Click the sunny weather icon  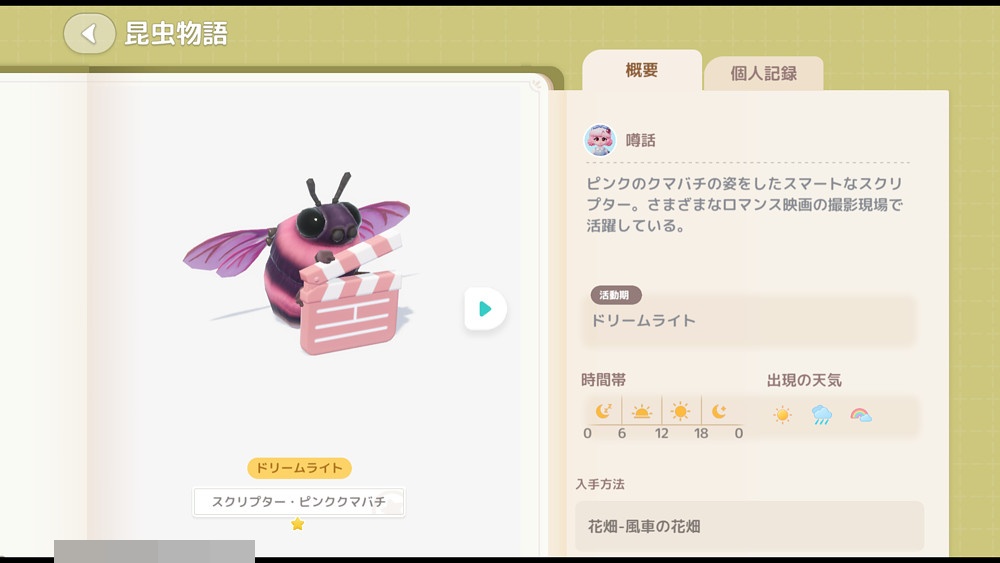783,415
